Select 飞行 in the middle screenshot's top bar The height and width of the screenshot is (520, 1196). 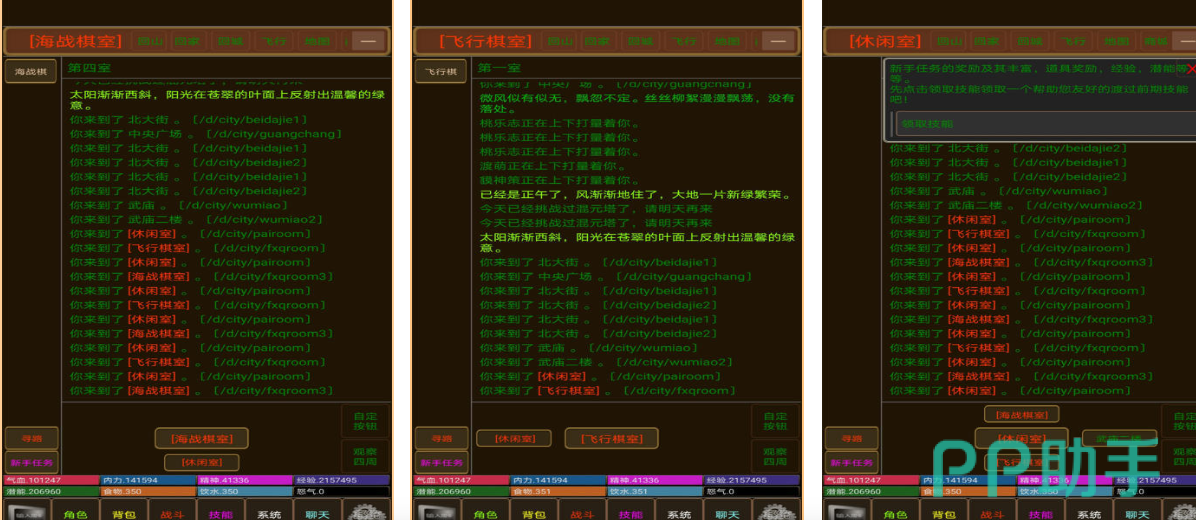pyautogui.click(x=684, y=41)
